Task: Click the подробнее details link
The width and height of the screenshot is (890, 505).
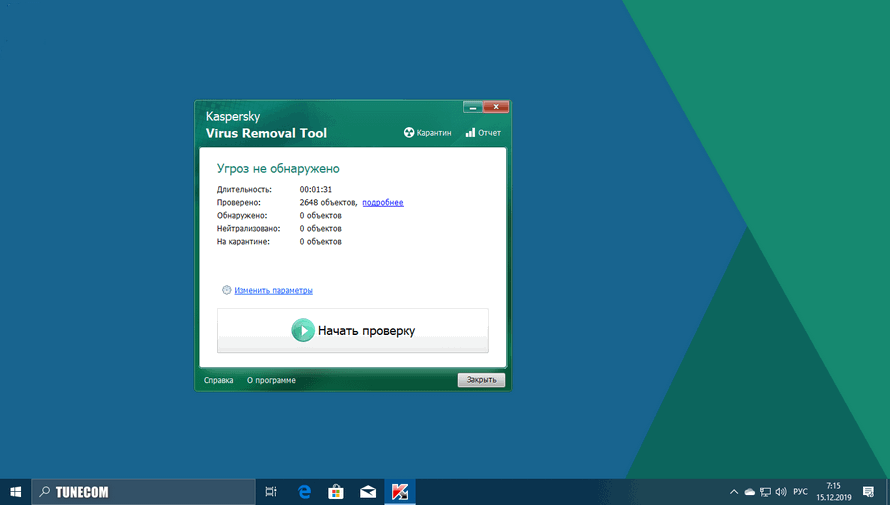Action: click(383, 202)
